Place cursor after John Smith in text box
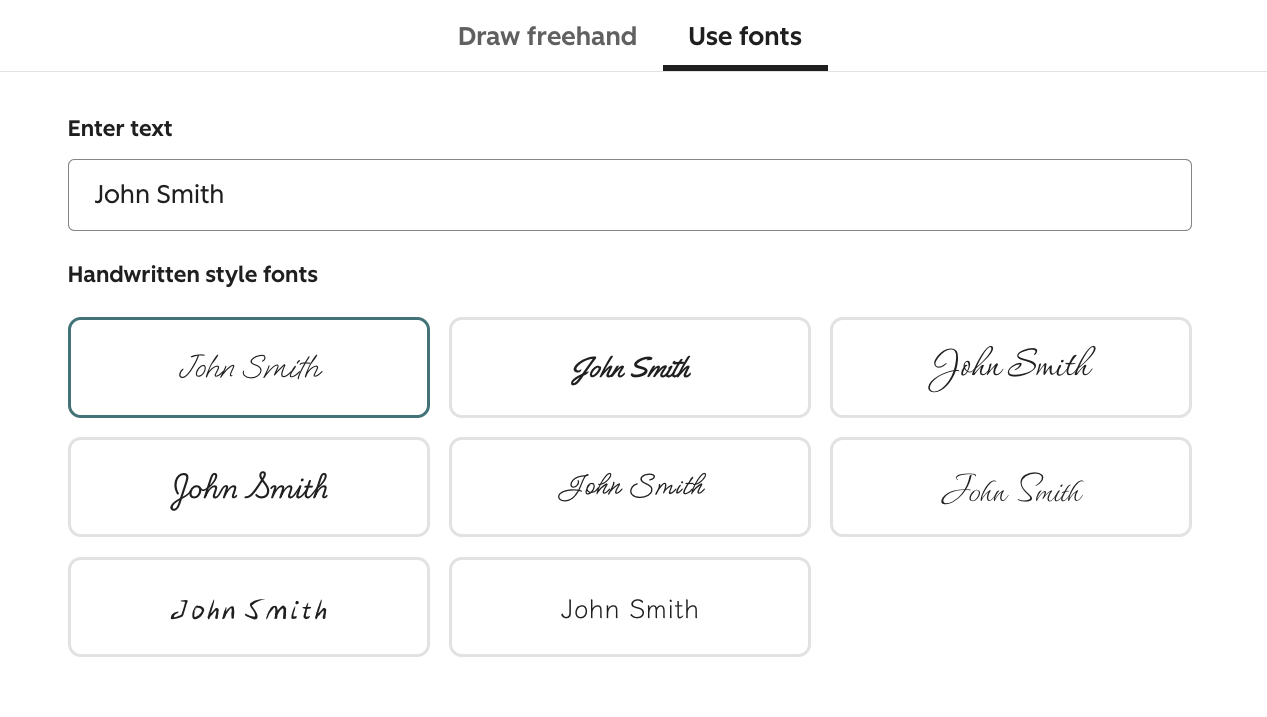This screenshot has height=717, width=1267. point(226,195)
